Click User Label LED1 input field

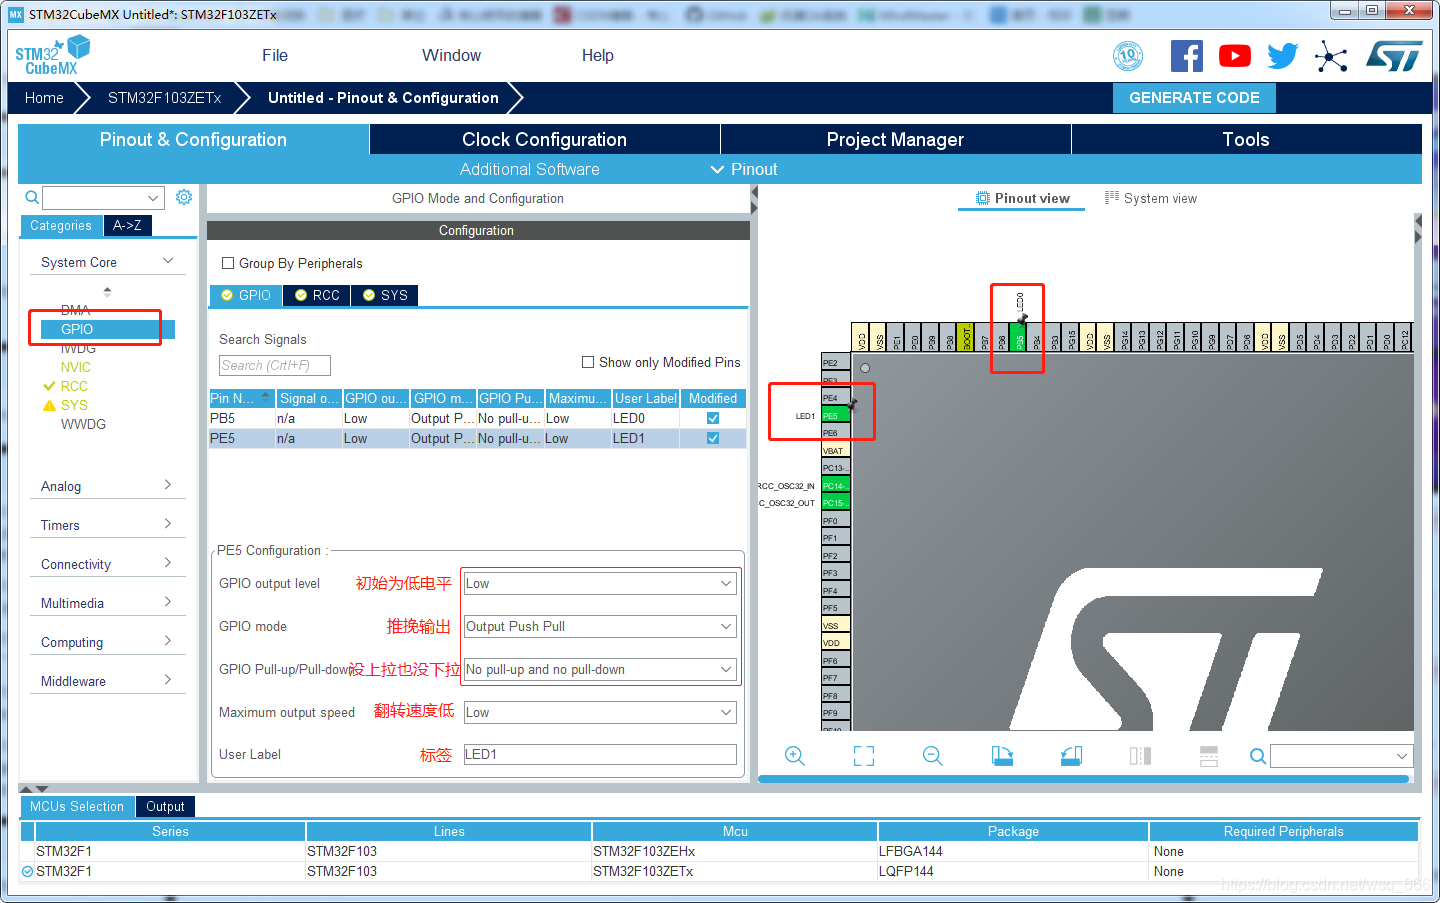click(600, 754)
